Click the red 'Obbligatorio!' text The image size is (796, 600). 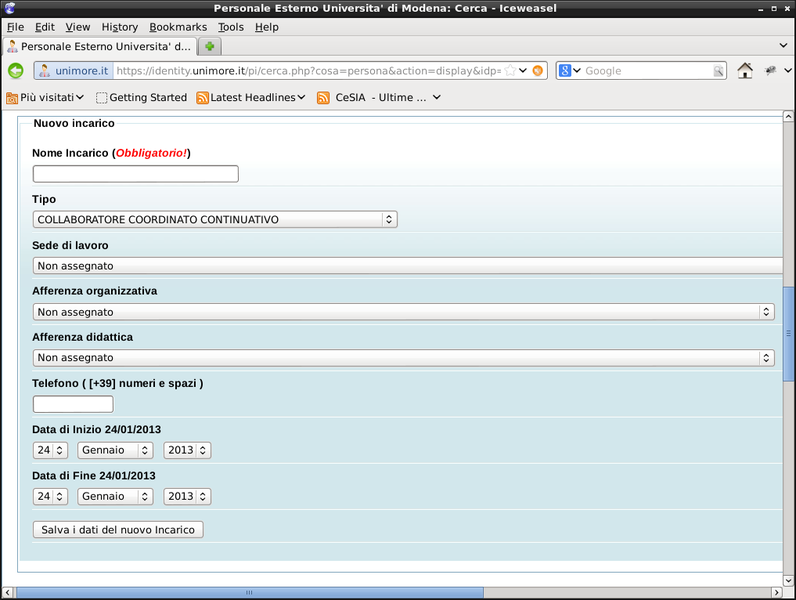(151, 153)
